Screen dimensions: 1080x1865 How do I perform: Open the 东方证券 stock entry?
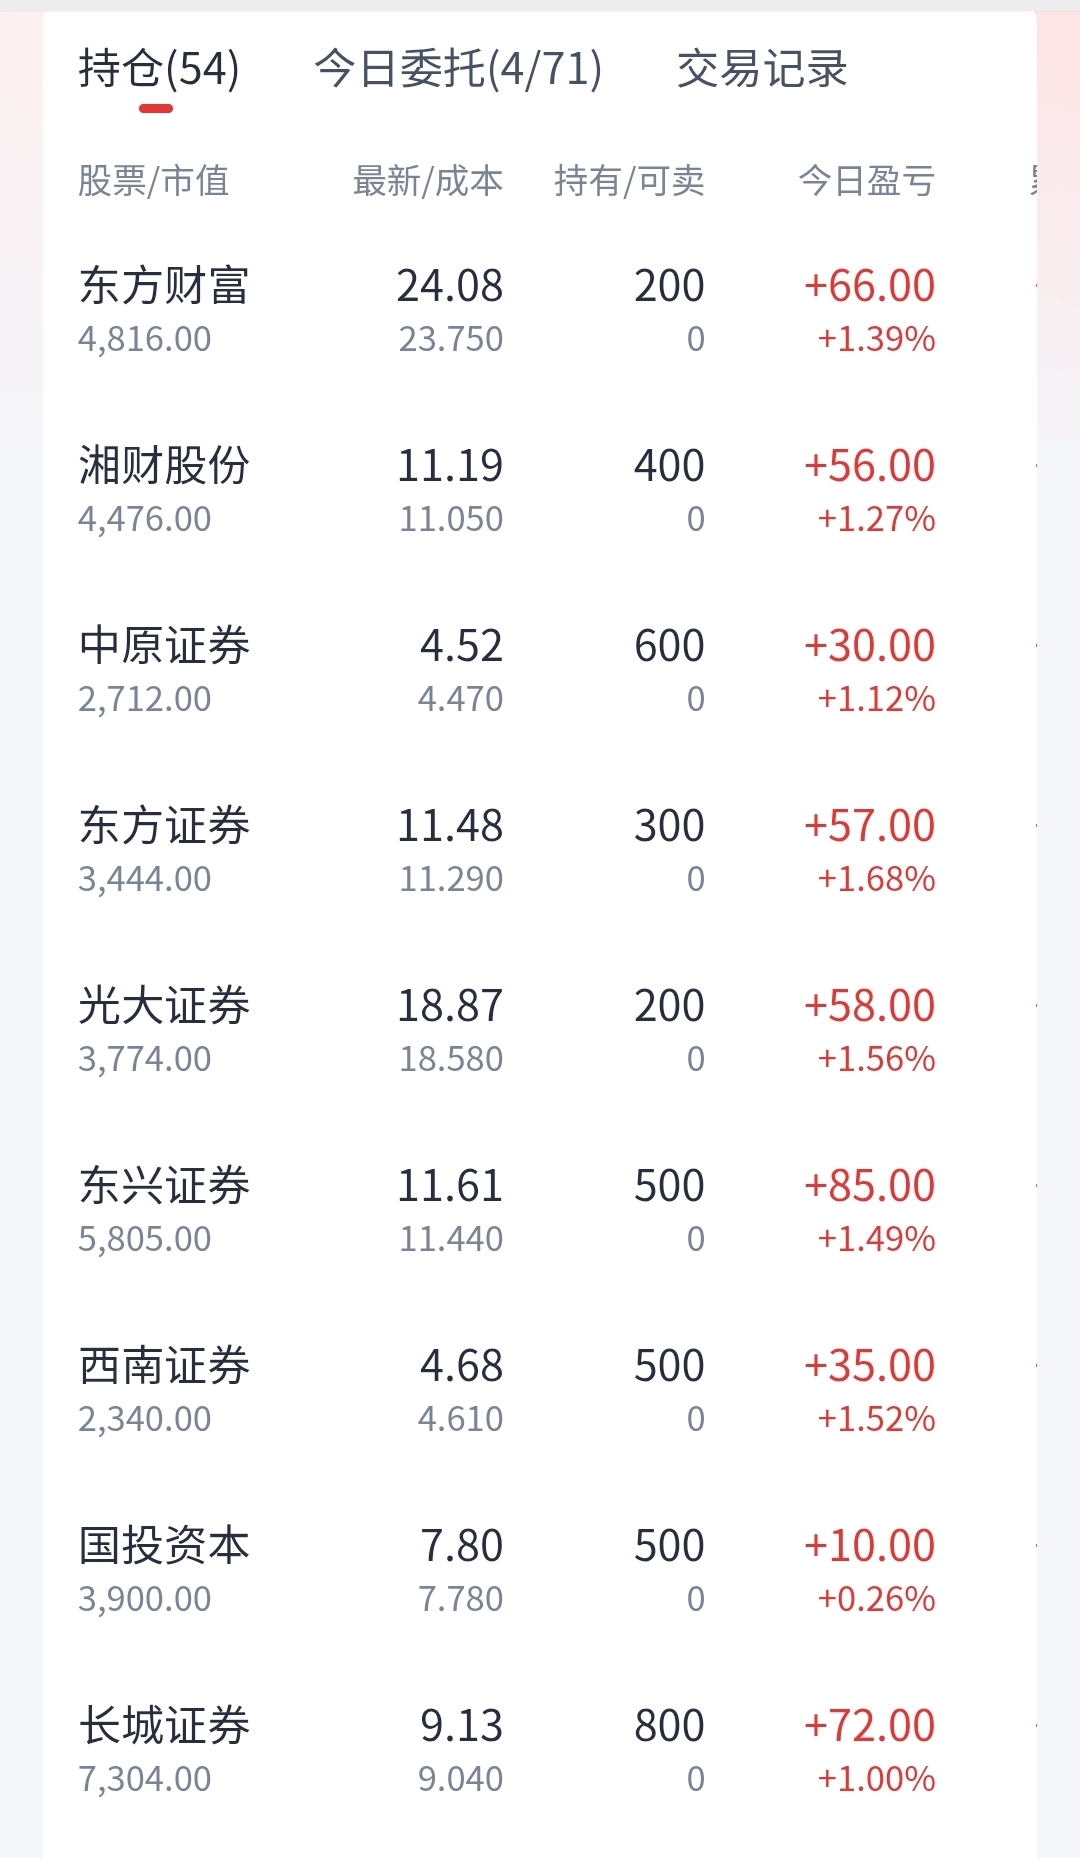[540, 851]
